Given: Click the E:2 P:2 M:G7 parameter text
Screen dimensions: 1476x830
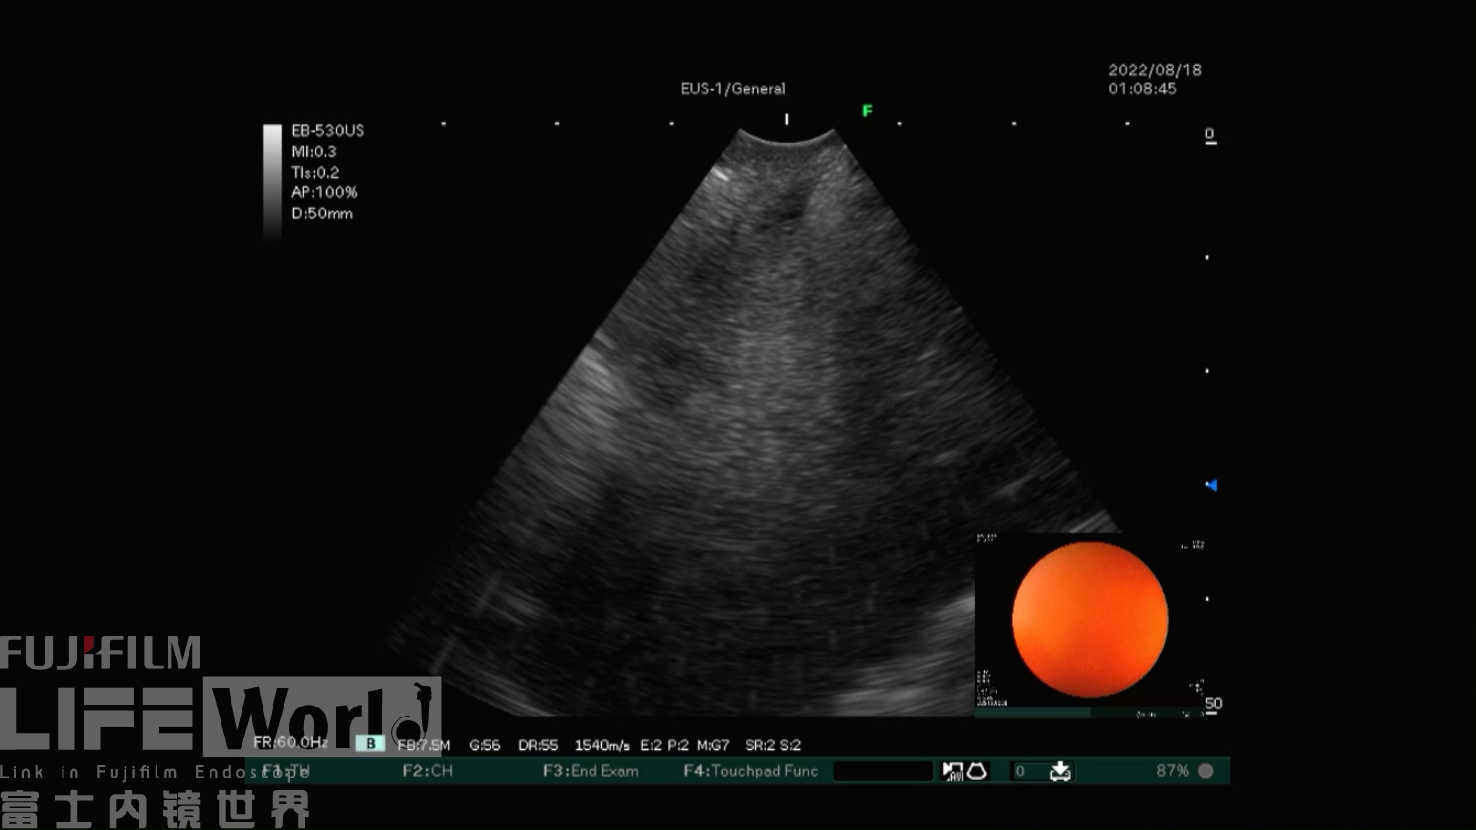Looking at the screenshot, I should (685, 745).
